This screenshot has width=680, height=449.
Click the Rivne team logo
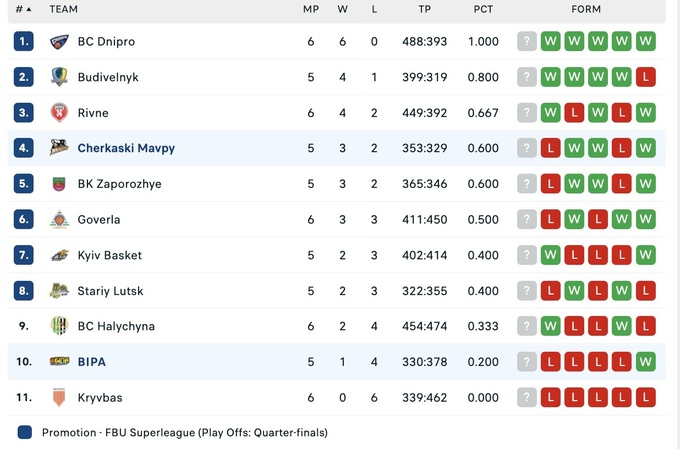[x=59, y=113]
